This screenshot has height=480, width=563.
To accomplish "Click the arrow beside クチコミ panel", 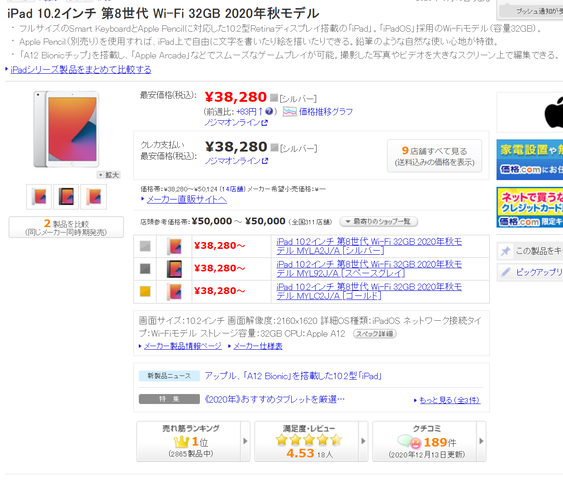I will pyautogui.click(x=481, y=441).
